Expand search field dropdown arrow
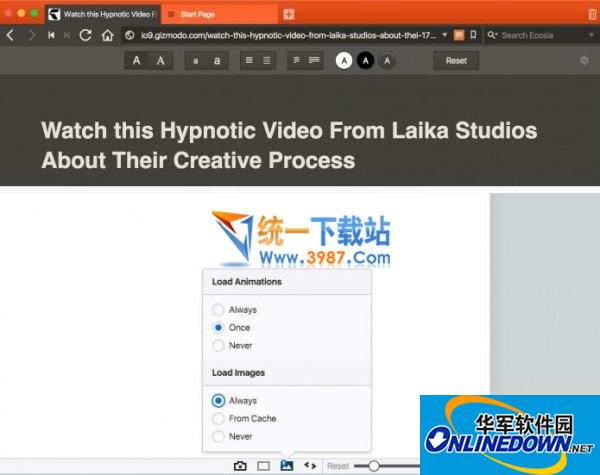The width and height of the screenshot is (600, 475). coord(592,35)
